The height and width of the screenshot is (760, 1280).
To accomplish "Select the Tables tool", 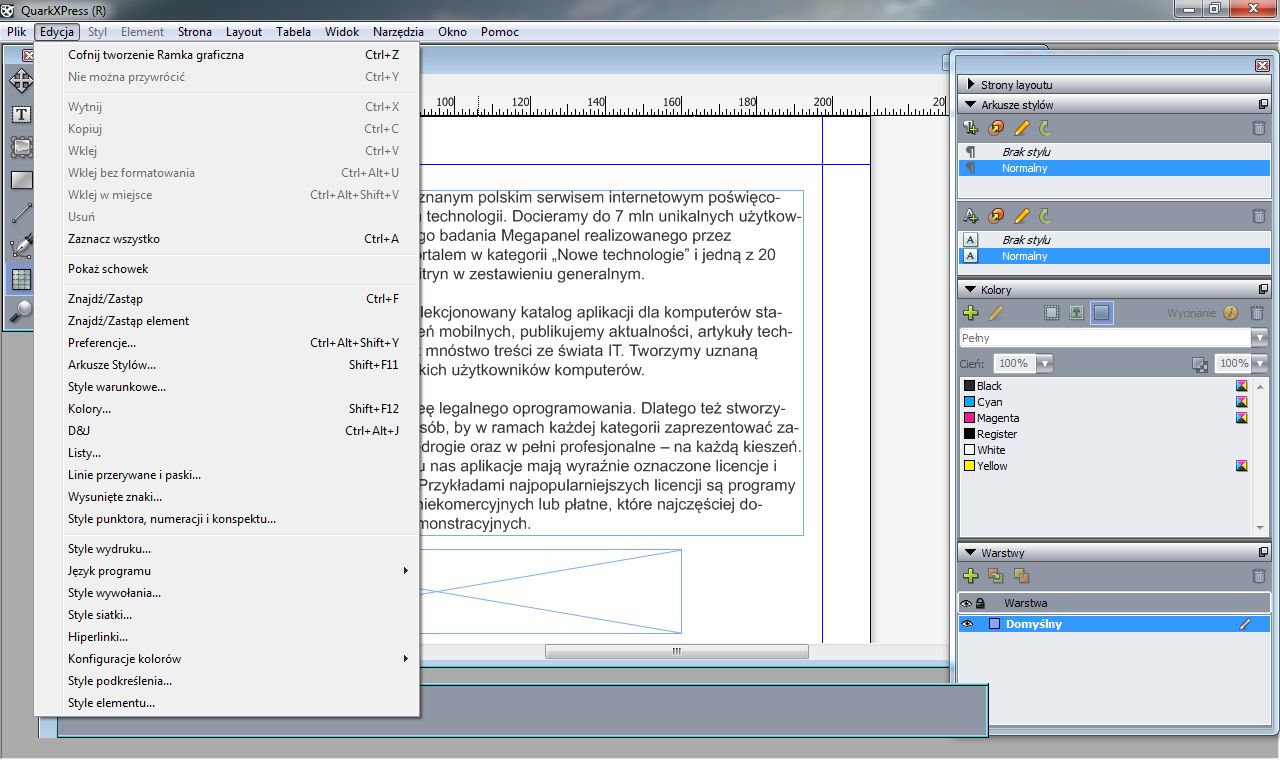I will click(x=21, y=279).
